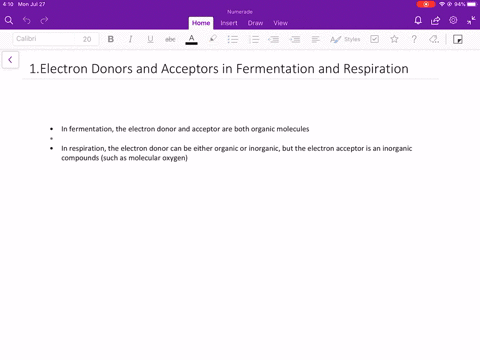Apply a numbered list
480x360 pixels.
tap(254, 39)
